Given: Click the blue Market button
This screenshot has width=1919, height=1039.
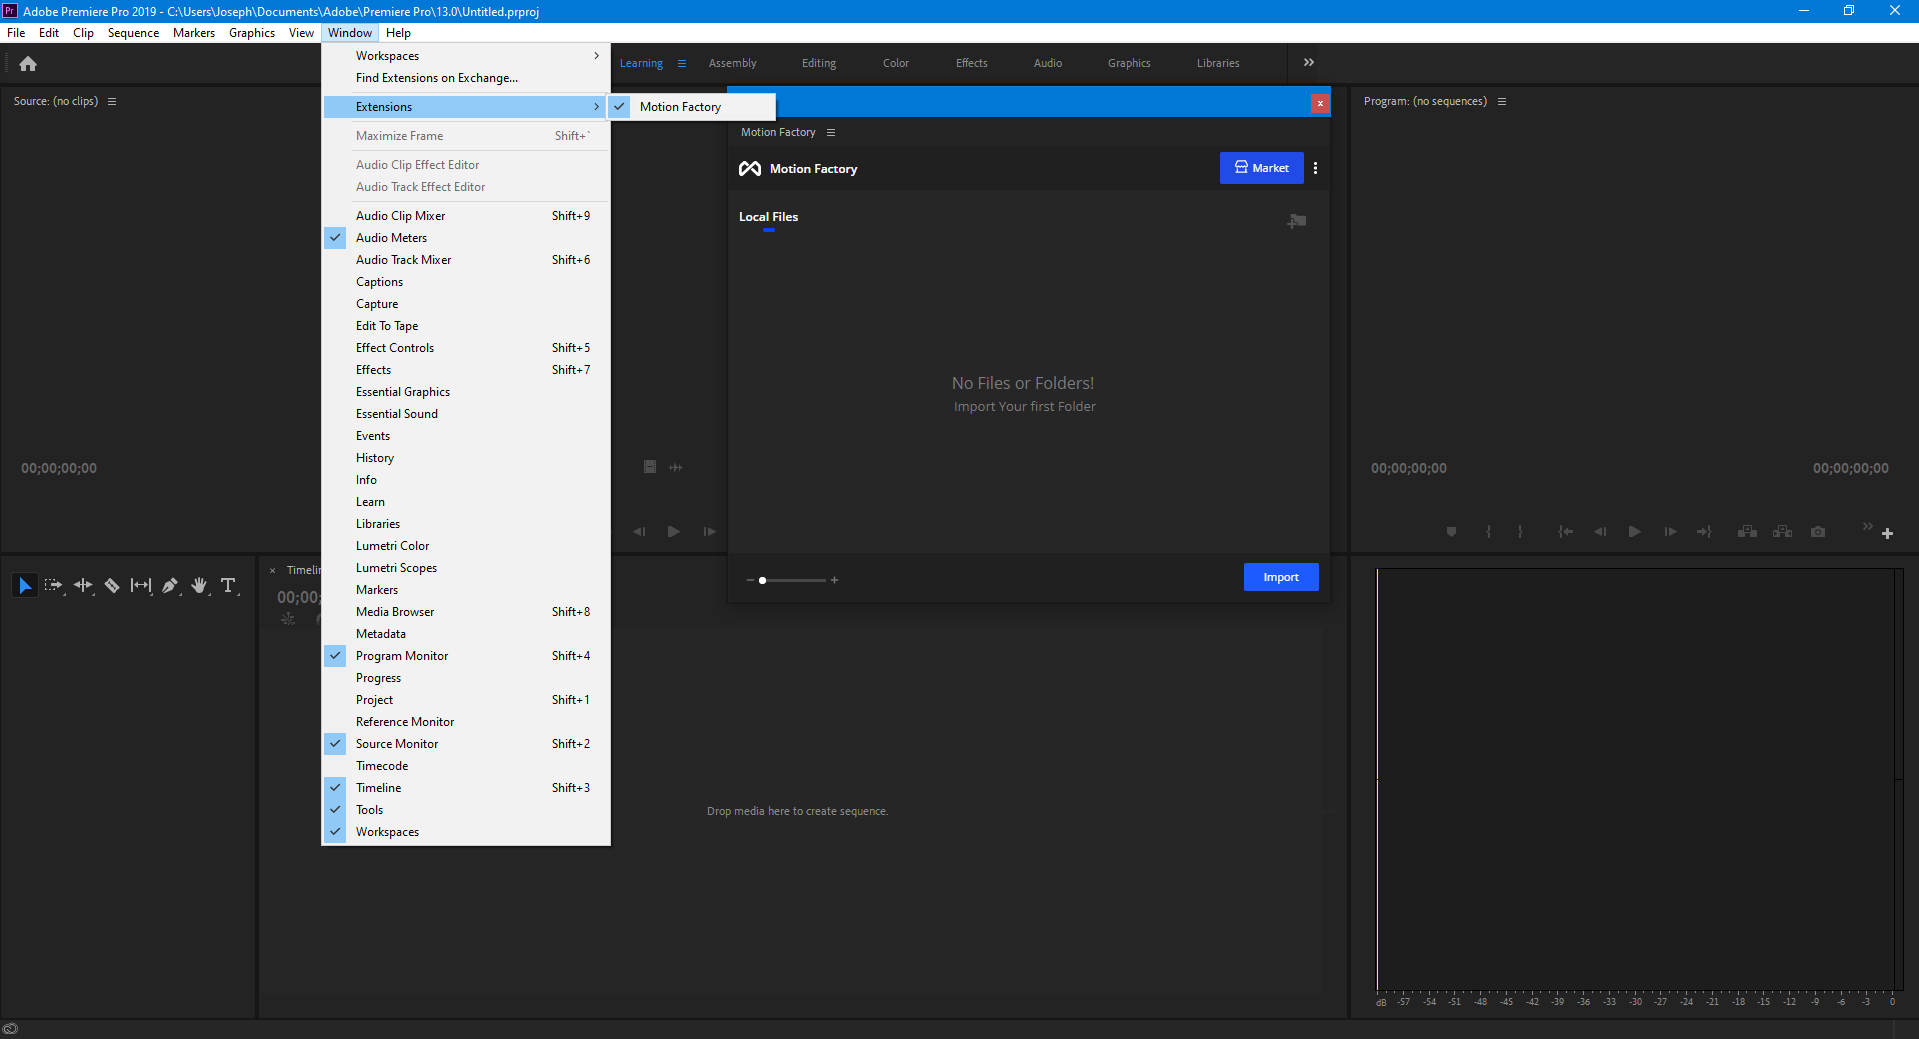Looking at the screenshot, I should click(x=1261, y=168).
